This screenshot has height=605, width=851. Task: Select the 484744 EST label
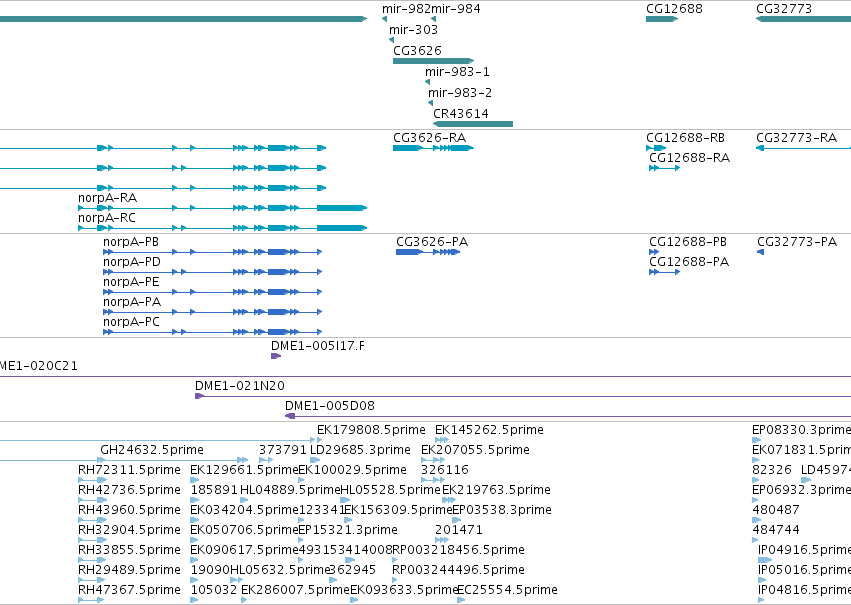click(x=776, y=531)
